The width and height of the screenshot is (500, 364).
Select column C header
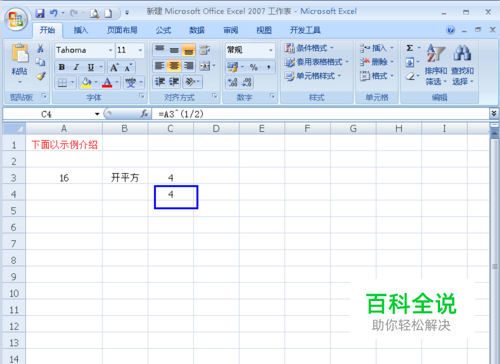click(170, 129)
